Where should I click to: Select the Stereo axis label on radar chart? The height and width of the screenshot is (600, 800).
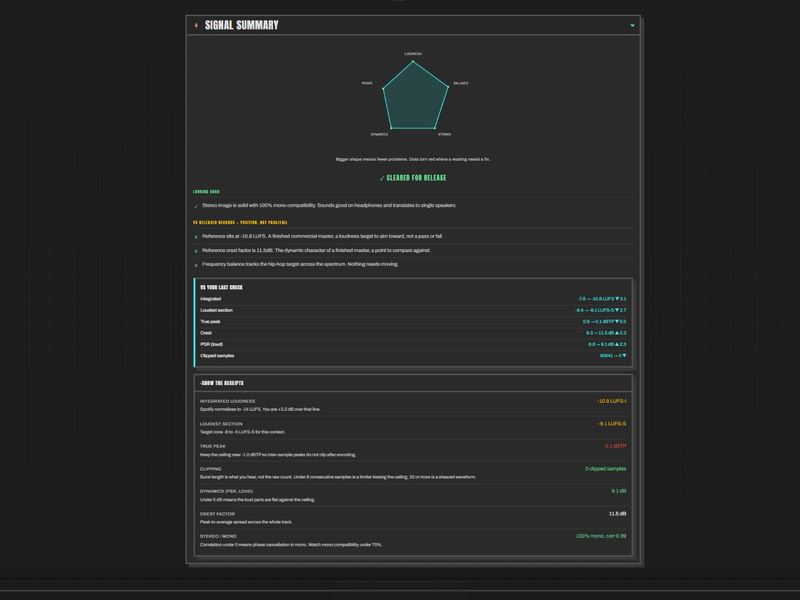point(444,134)
